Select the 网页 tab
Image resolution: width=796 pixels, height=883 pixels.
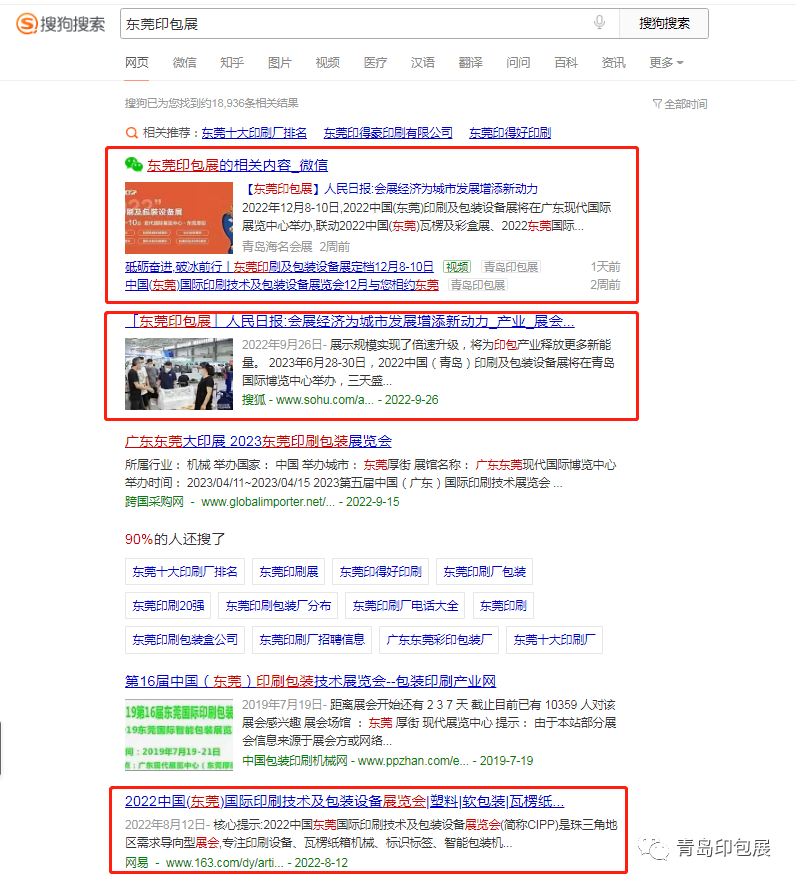click(137, 63)
